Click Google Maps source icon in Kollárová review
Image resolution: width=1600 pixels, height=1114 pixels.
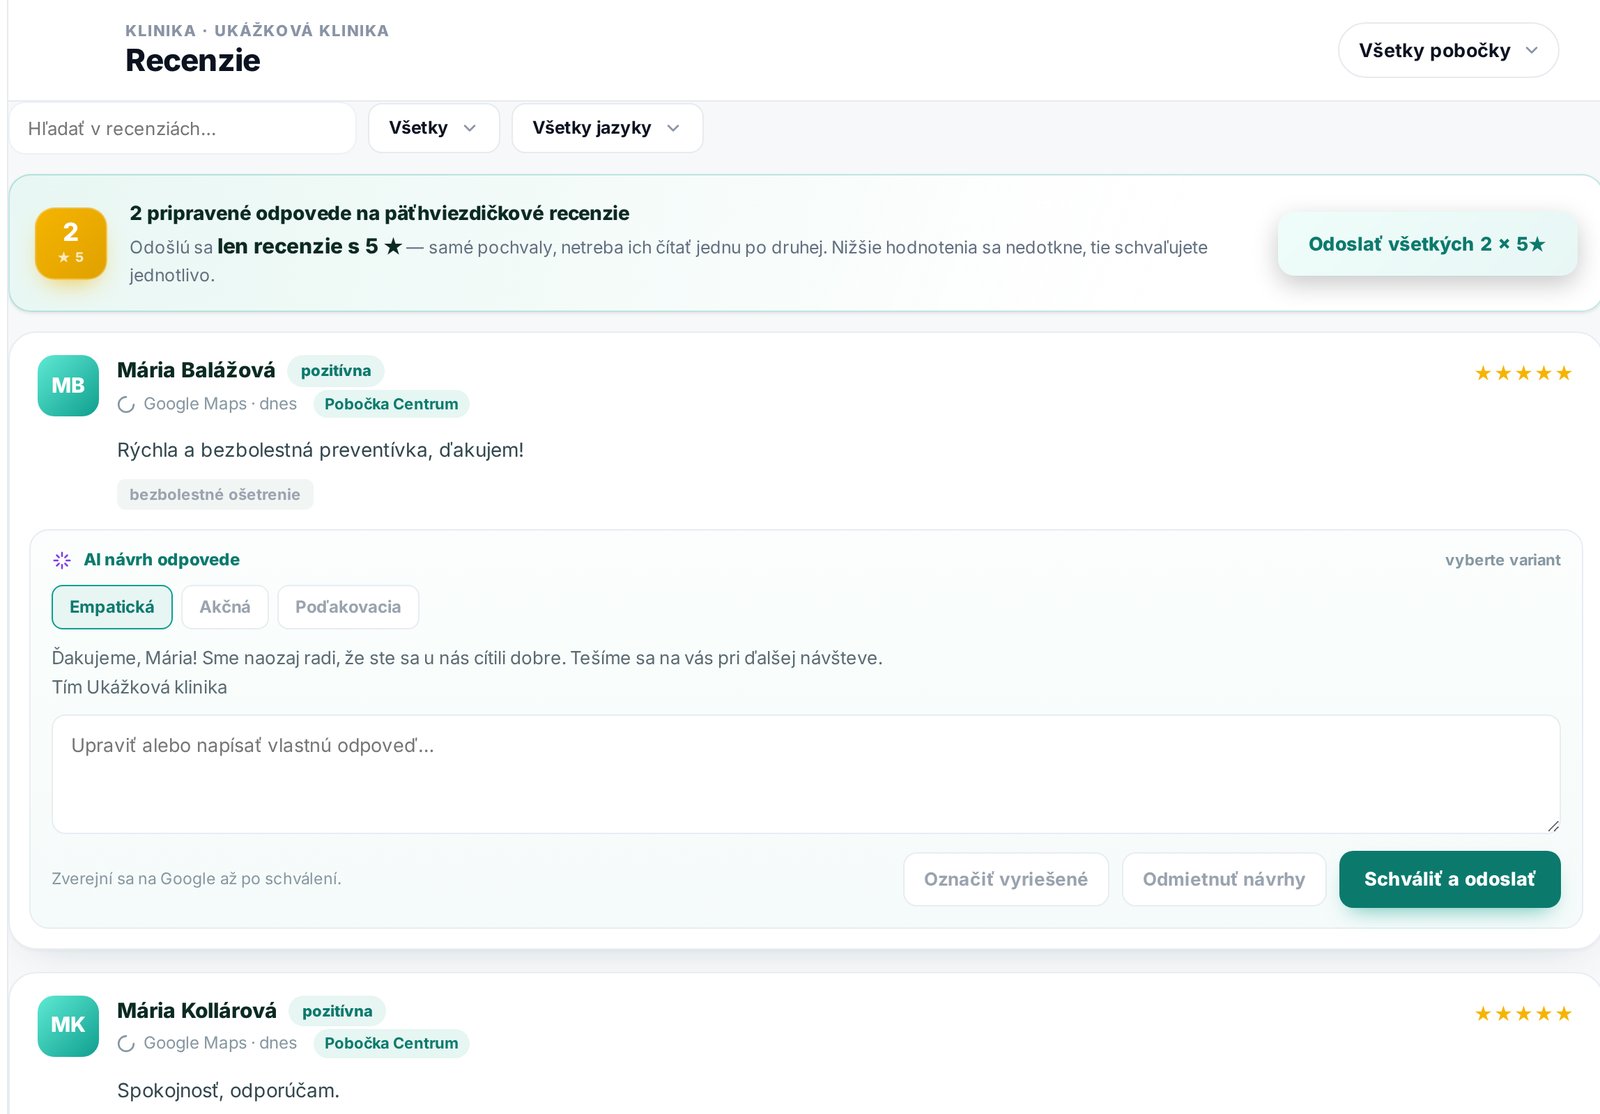[x=126, y=1043]
